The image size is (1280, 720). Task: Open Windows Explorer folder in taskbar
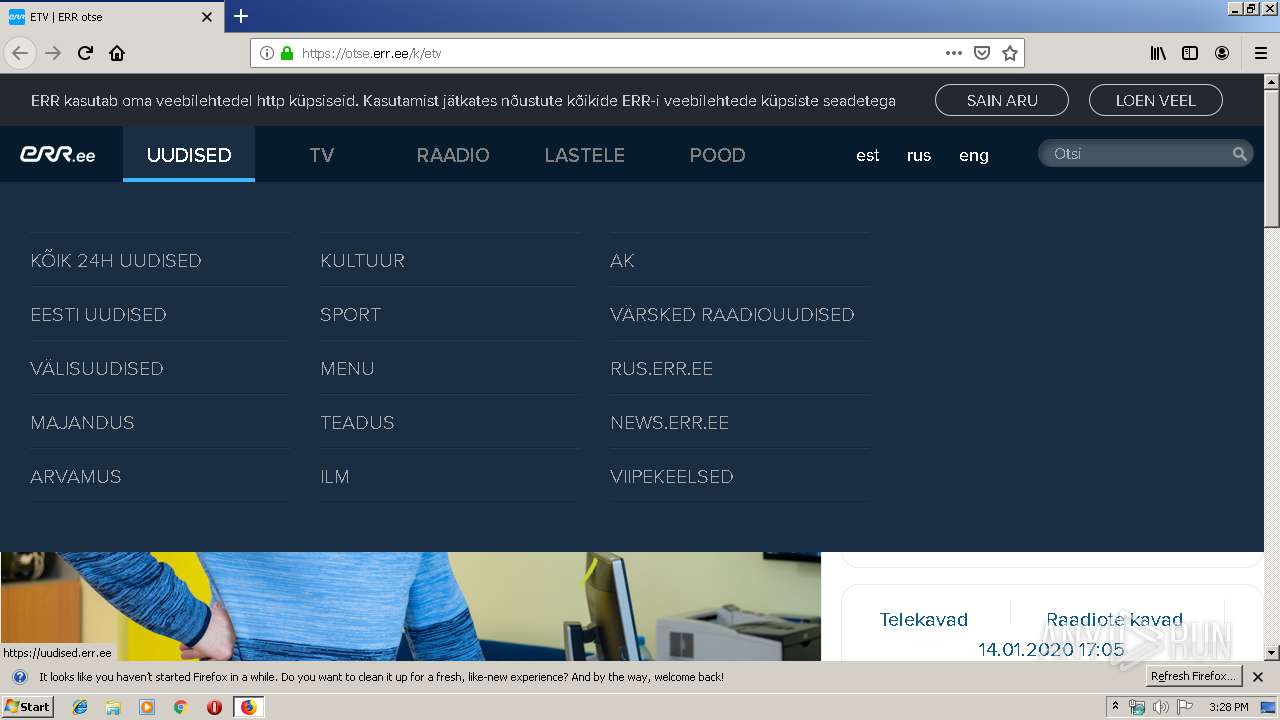tap(113, 707)
